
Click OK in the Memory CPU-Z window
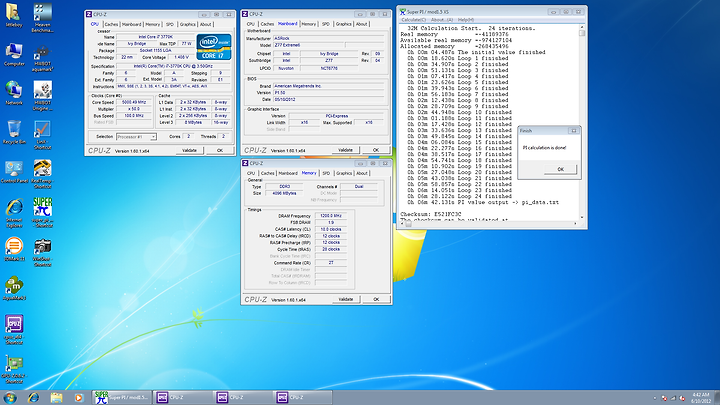376,299
